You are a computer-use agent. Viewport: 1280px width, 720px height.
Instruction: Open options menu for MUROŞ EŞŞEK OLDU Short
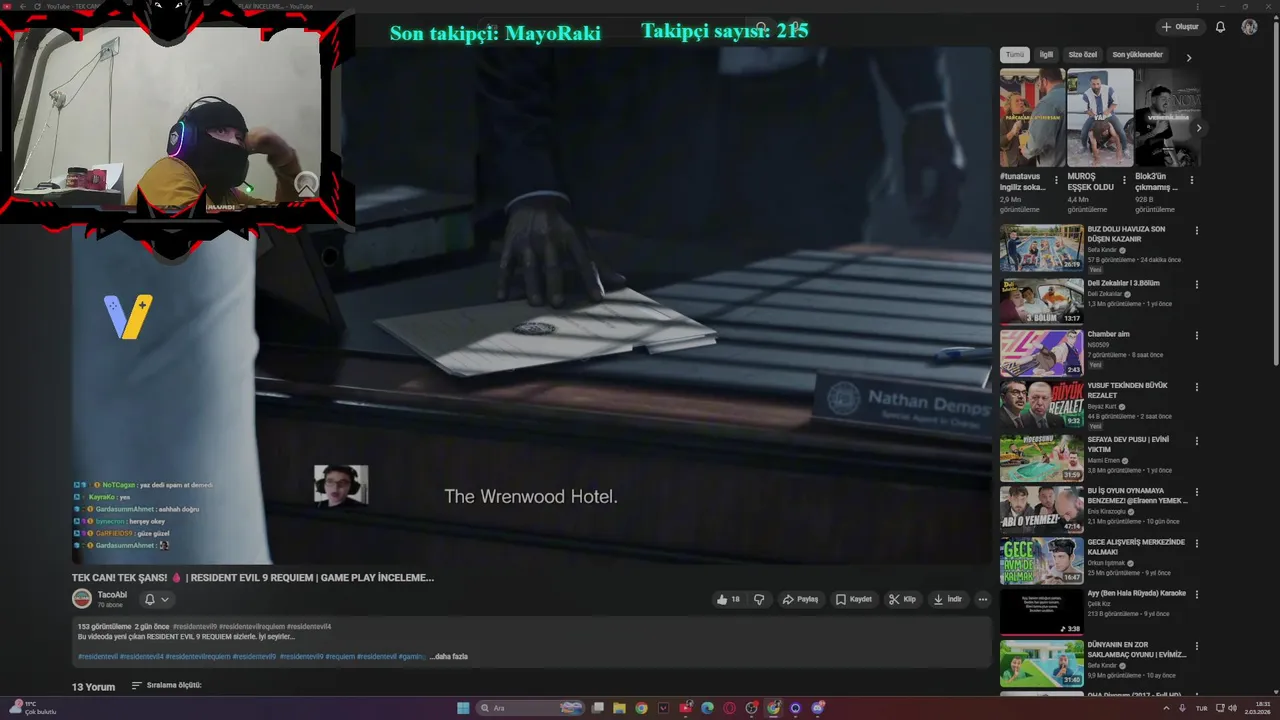pyautogui.click(x=1124, y=181)
